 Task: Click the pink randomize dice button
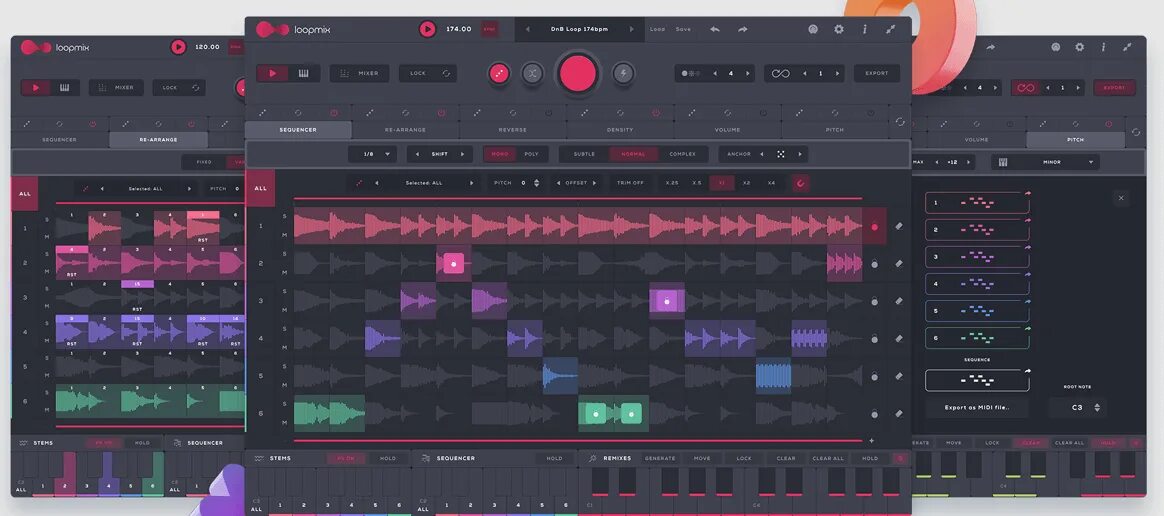click(x=499, y=74)
